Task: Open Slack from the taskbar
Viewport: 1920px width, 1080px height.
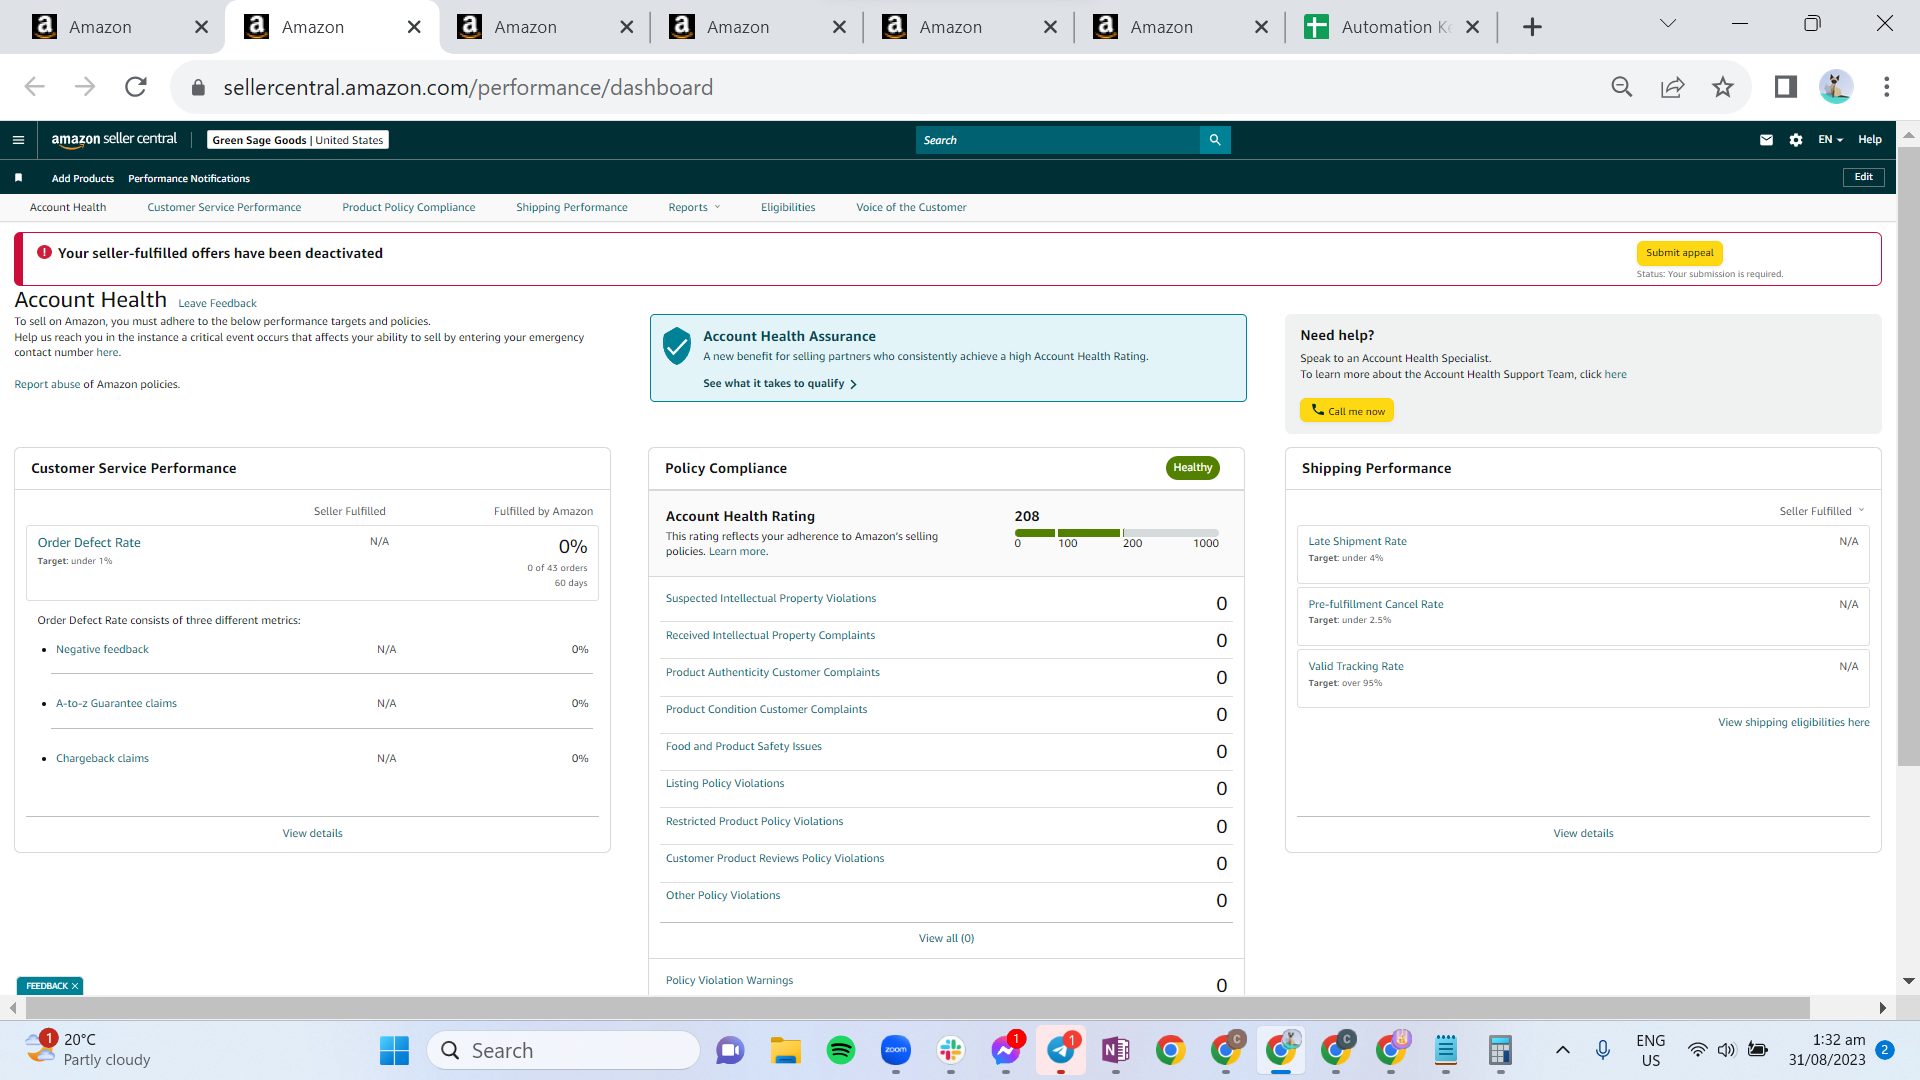Action: click(951, 1050)
